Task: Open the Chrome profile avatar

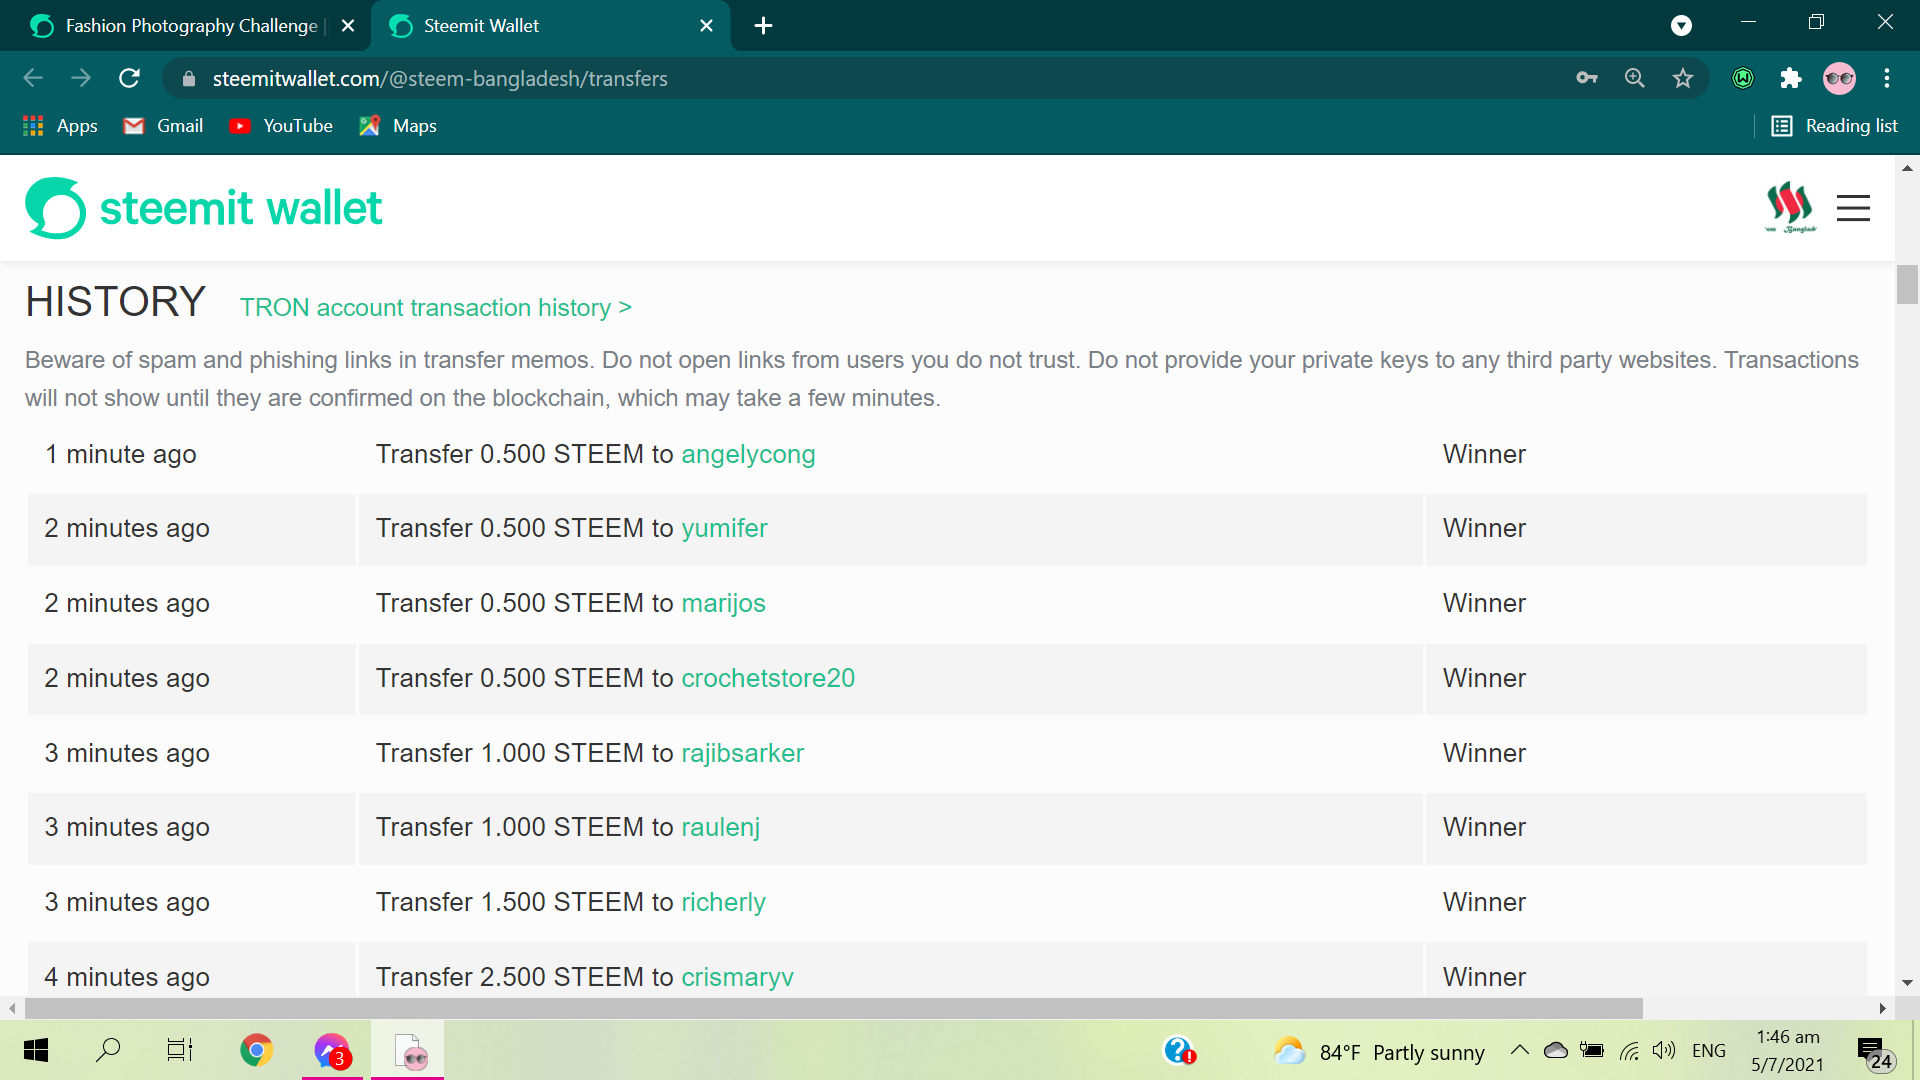Action: coord(1839,78)
